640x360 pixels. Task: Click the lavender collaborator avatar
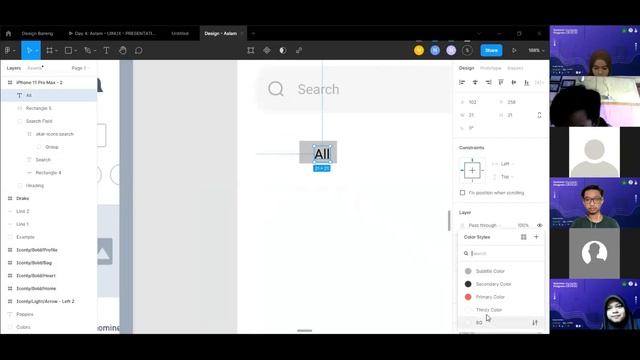(x=451, y=50)
